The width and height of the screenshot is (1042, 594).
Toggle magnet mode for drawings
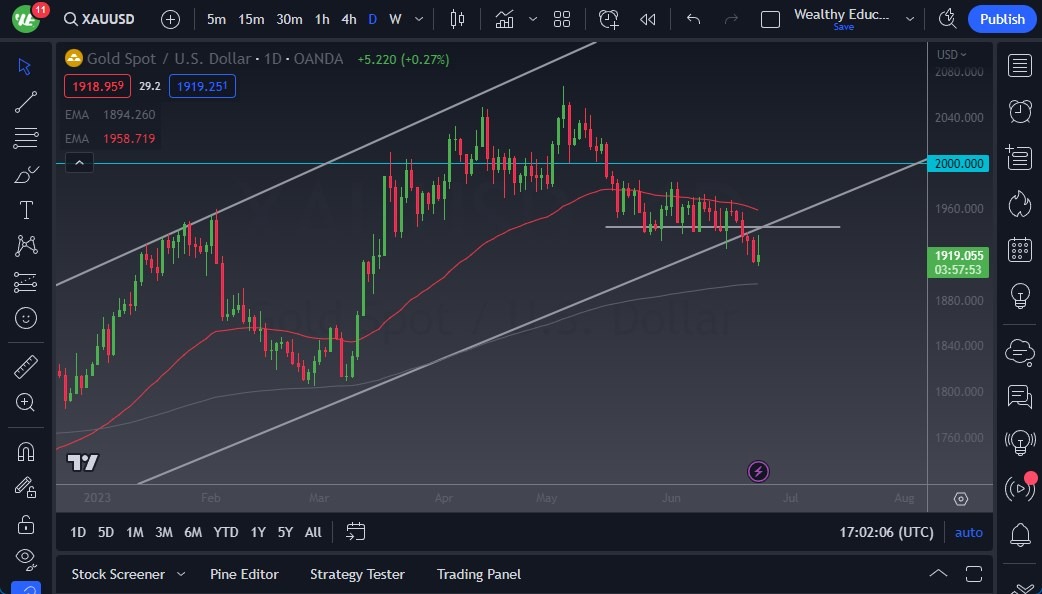(25, 452)
